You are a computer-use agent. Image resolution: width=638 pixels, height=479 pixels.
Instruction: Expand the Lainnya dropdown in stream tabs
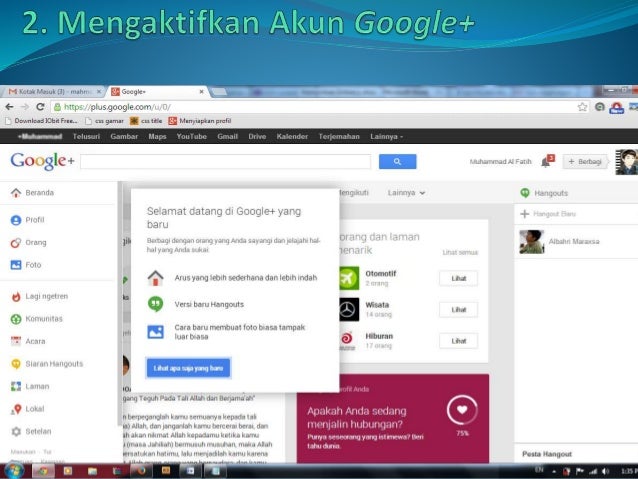(x=406, y=193)
